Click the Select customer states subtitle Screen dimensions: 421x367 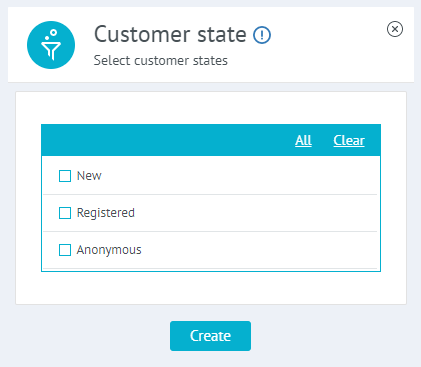(161, 61)
